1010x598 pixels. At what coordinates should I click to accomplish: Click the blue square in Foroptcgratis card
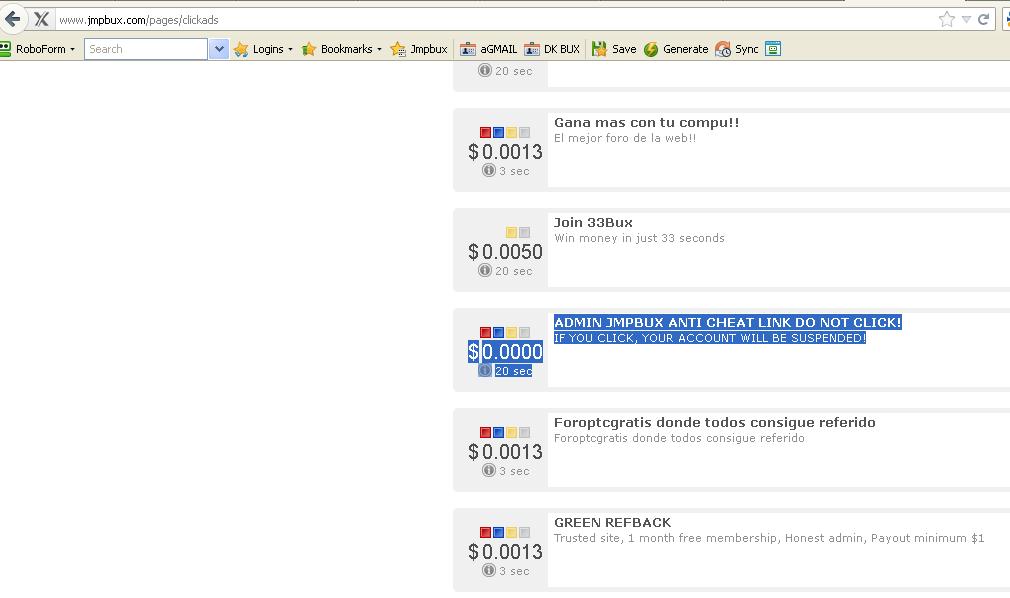[x=499, y=432]
